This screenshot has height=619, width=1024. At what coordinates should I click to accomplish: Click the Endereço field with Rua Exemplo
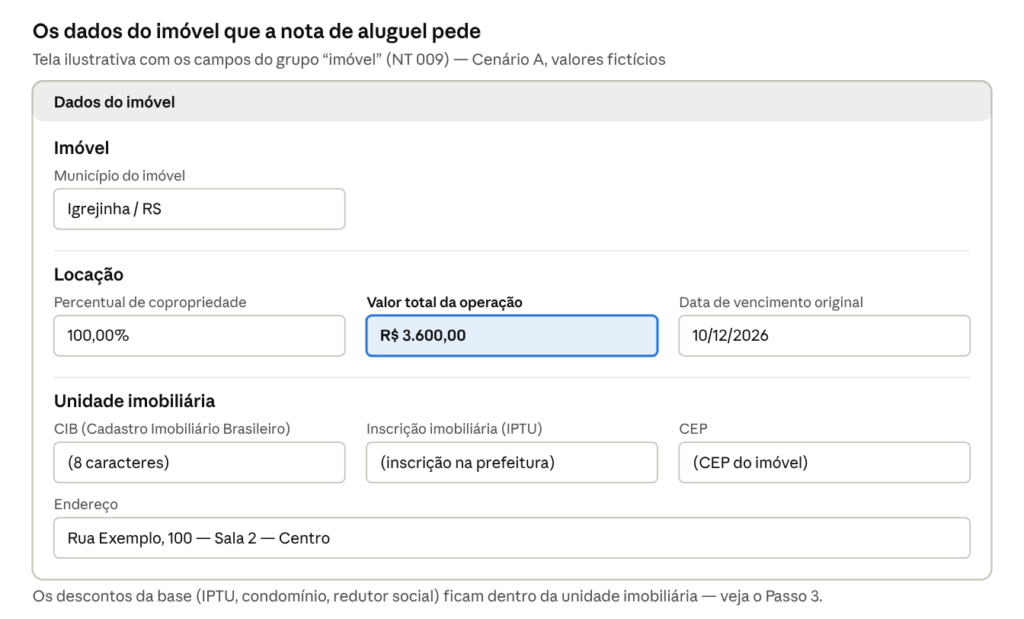512,538
